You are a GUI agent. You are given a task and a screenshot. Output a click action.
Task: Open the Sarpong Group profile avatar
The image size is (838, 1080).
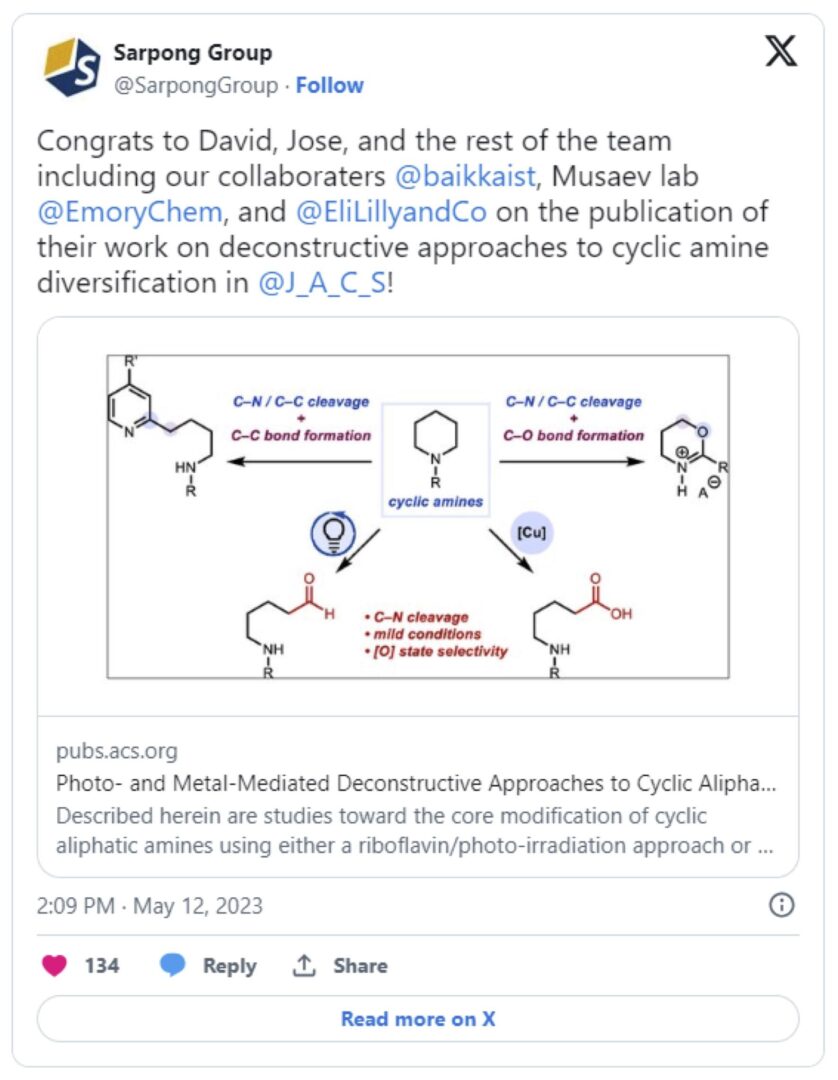point(72,67)
